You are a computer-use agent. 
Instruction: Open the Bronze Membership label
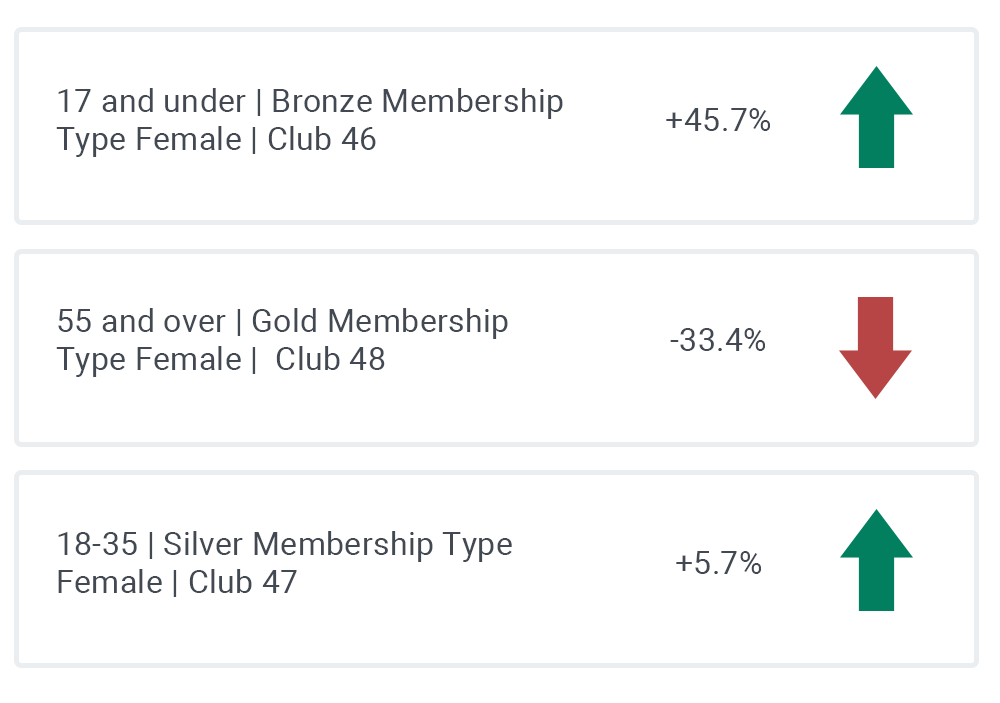pyautogui.click(x=417, y=101)
